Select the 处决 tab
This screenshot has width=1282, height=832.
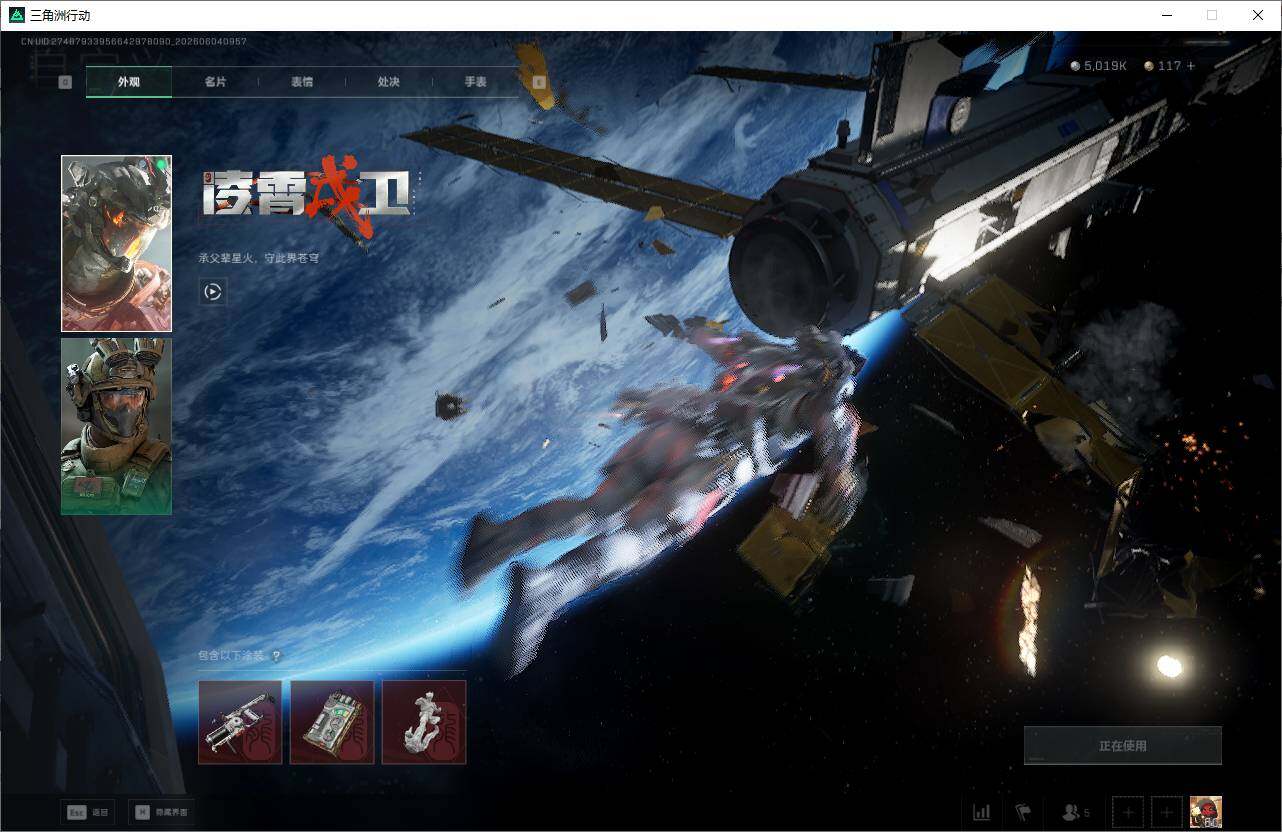coord(389,82)
